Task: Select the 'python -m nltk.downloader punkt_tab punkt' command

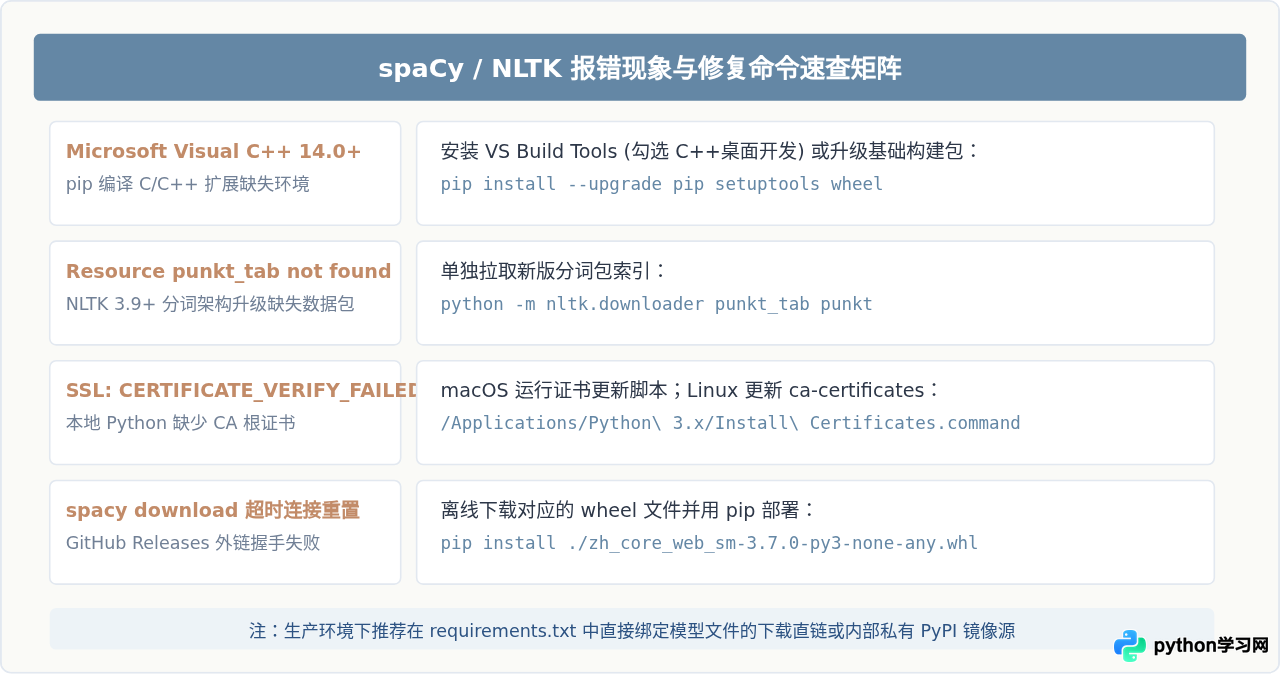Action: (x=657, y=304)
